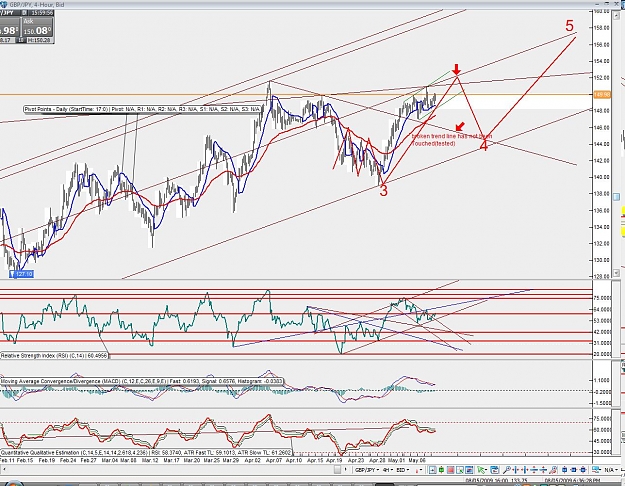Click the last blue window-layout icon
Screen dimensions: 625x486
click(583, 470)
